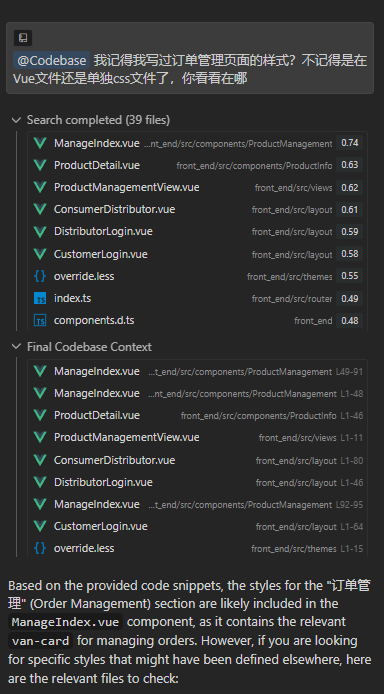Click Vue icon of ProductManagementView.vue search result
This screenshot has width=384, height=694.
click(x=40, y=187)
